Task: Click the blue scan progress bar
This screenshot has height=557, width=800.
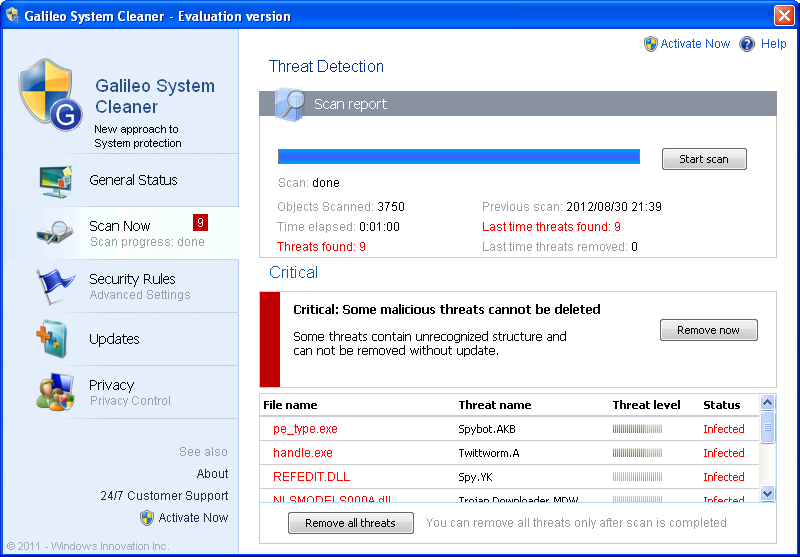Action: [459, 157]
